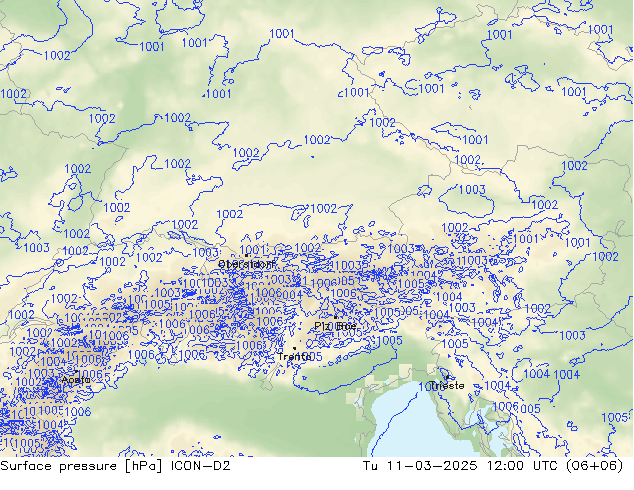This screenshot has width=634, height=490.
Task: Click the Oberstdorf city label
Action: tap(247, 264)
